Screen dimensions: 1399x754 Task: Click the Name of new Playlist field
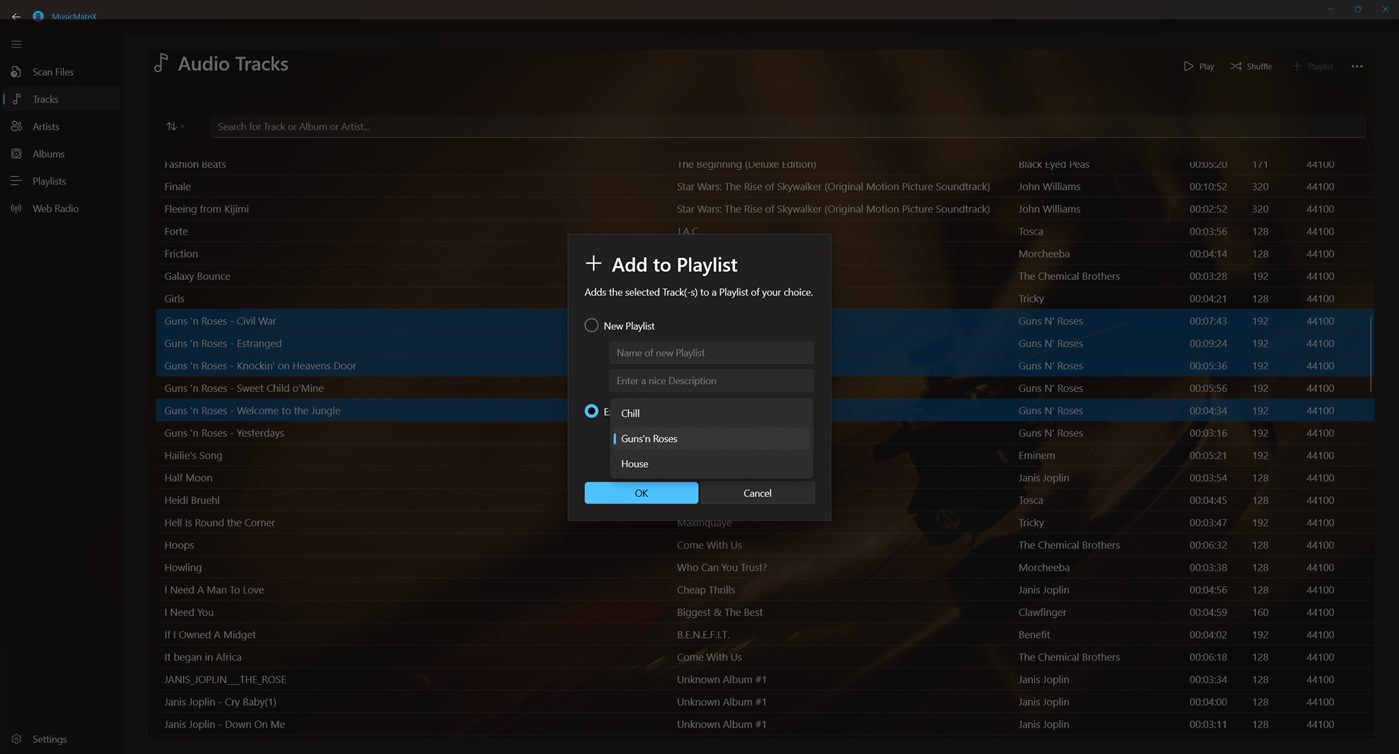pyautogui.click(x=711, y=353)
